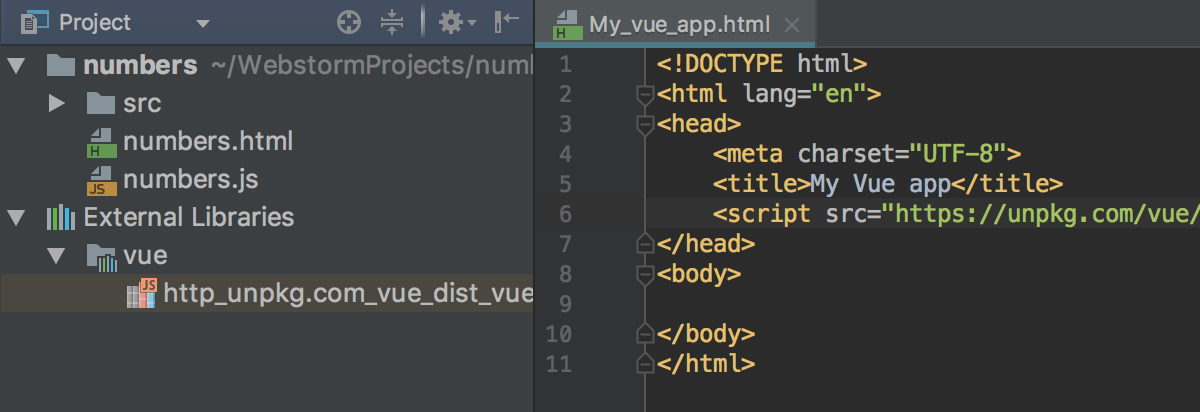Click the numbers.js file icon

(x=102, y=180)
